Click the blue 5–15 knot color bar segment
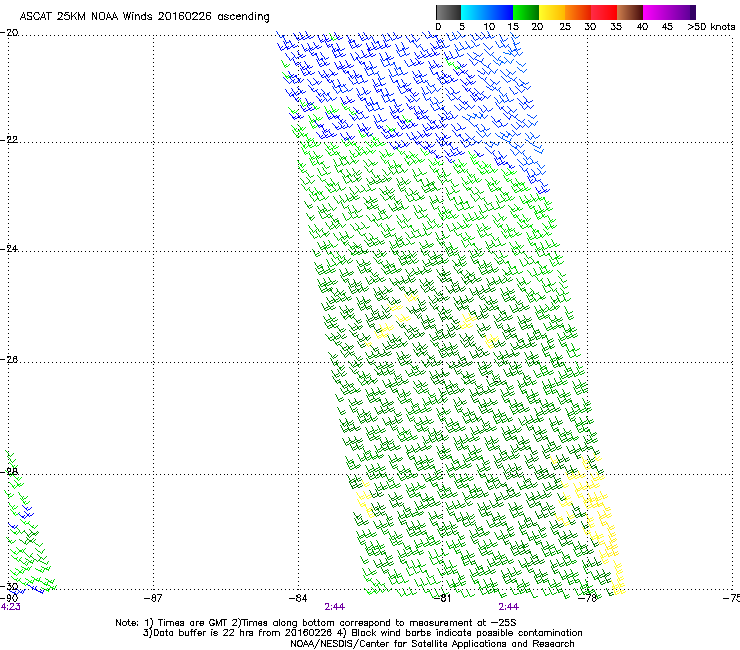The height and width of the screenshot is (650, 740). coord(487,12)
